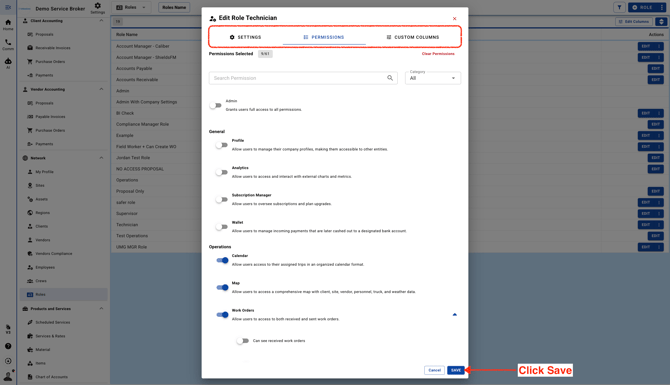This screenshot has width=670, height=385.
Task: Disable the Work Orders permission switch
Action: pyautogui.click(x=222, y=315)
